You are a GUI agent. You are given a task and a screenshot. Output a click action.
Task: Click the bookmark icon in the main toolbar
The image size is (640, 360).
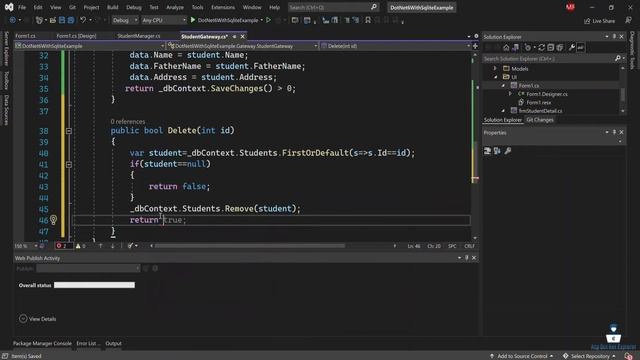(x=368, y=20)
